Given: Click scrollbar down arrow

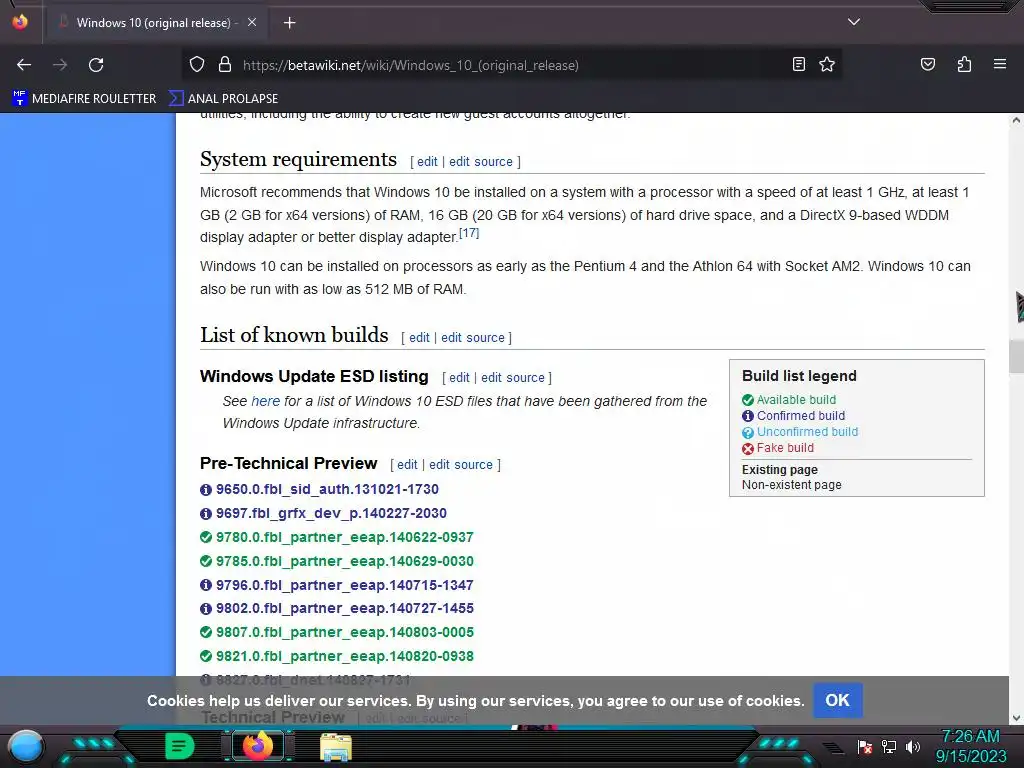Looking at the screenshot, I should (1016, 718).
